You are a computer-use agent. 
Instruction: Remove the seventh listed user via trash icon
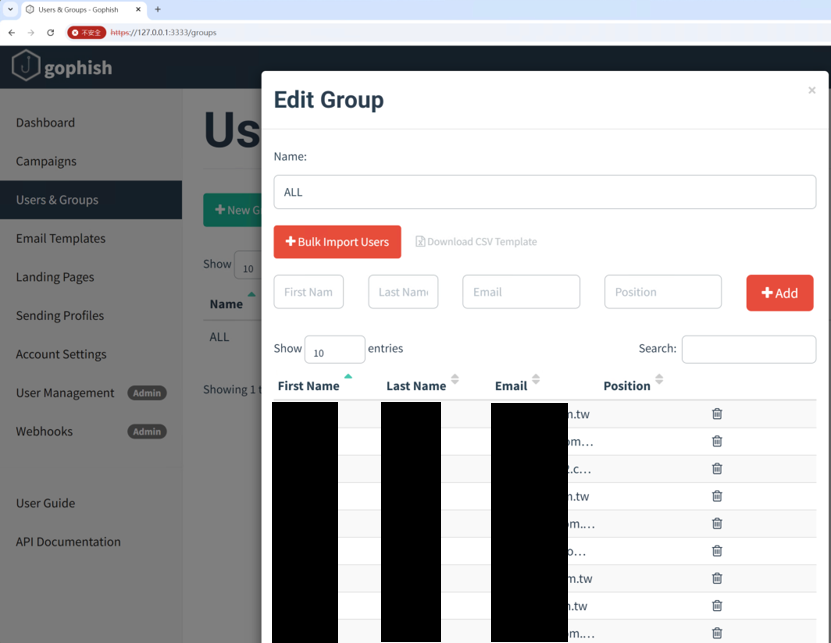click(x=717, y=578)
